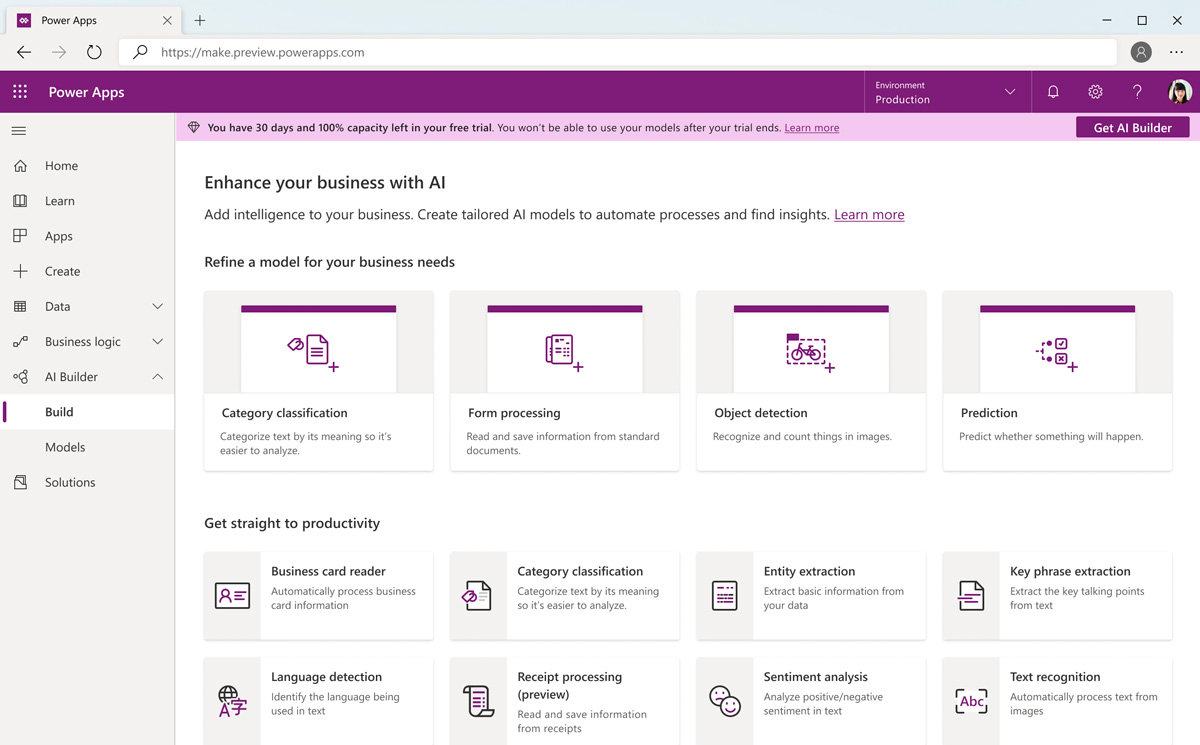
Task: Open the settings gear icon
Action: [1095, 91]
